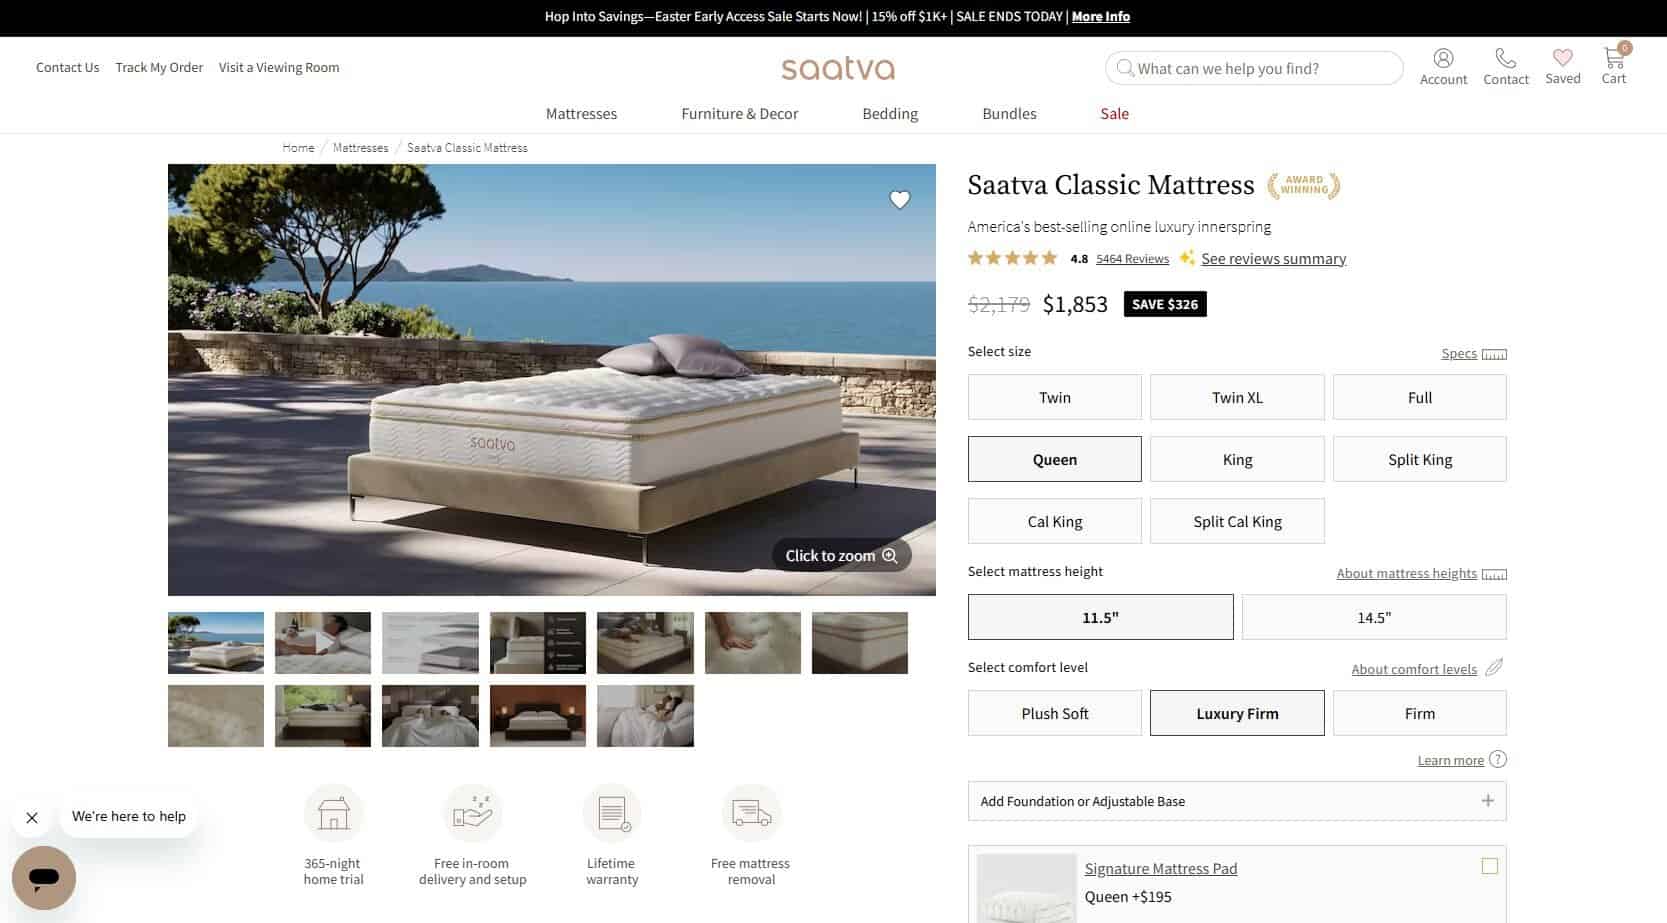
Task: Click the Learn more question mark icon
Action: click(1497, 759)
